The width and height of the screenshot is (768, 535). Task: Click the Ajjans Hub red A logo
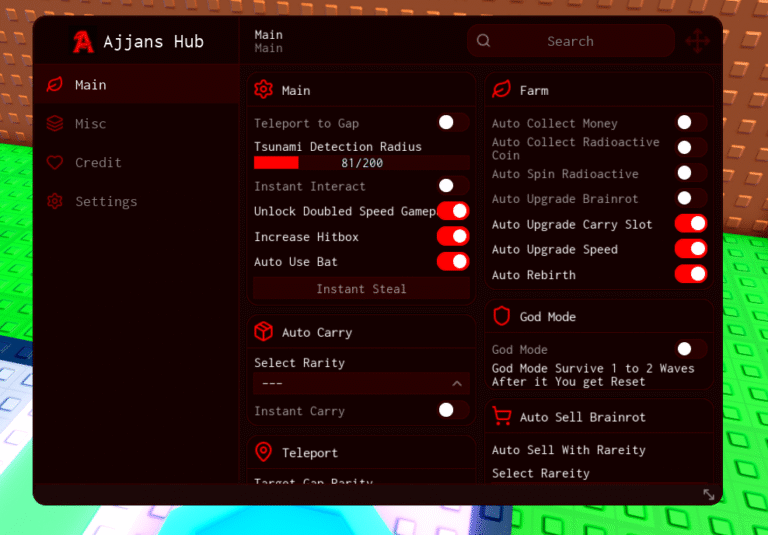(83, 42)
